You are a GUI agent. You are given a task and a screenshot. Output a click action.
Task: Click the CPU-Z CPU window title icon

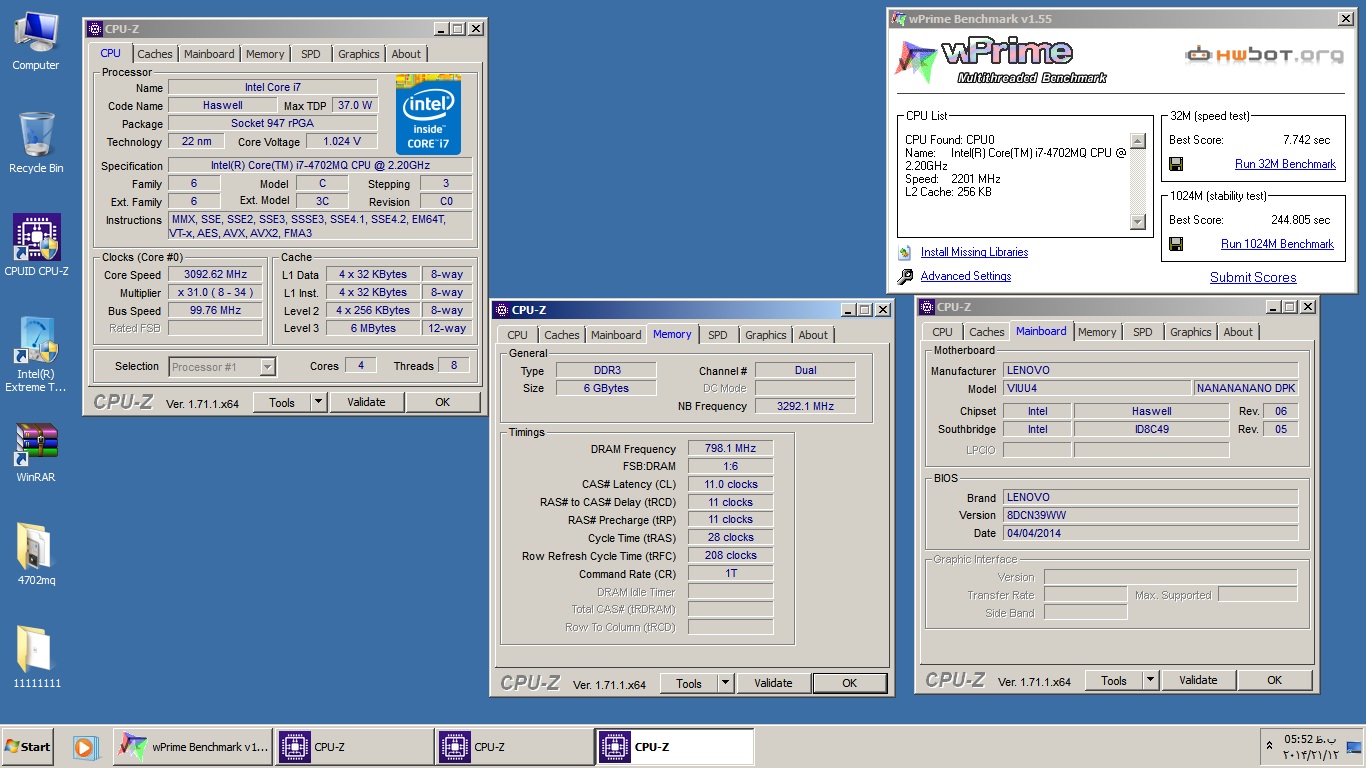(x=95, y=29)
